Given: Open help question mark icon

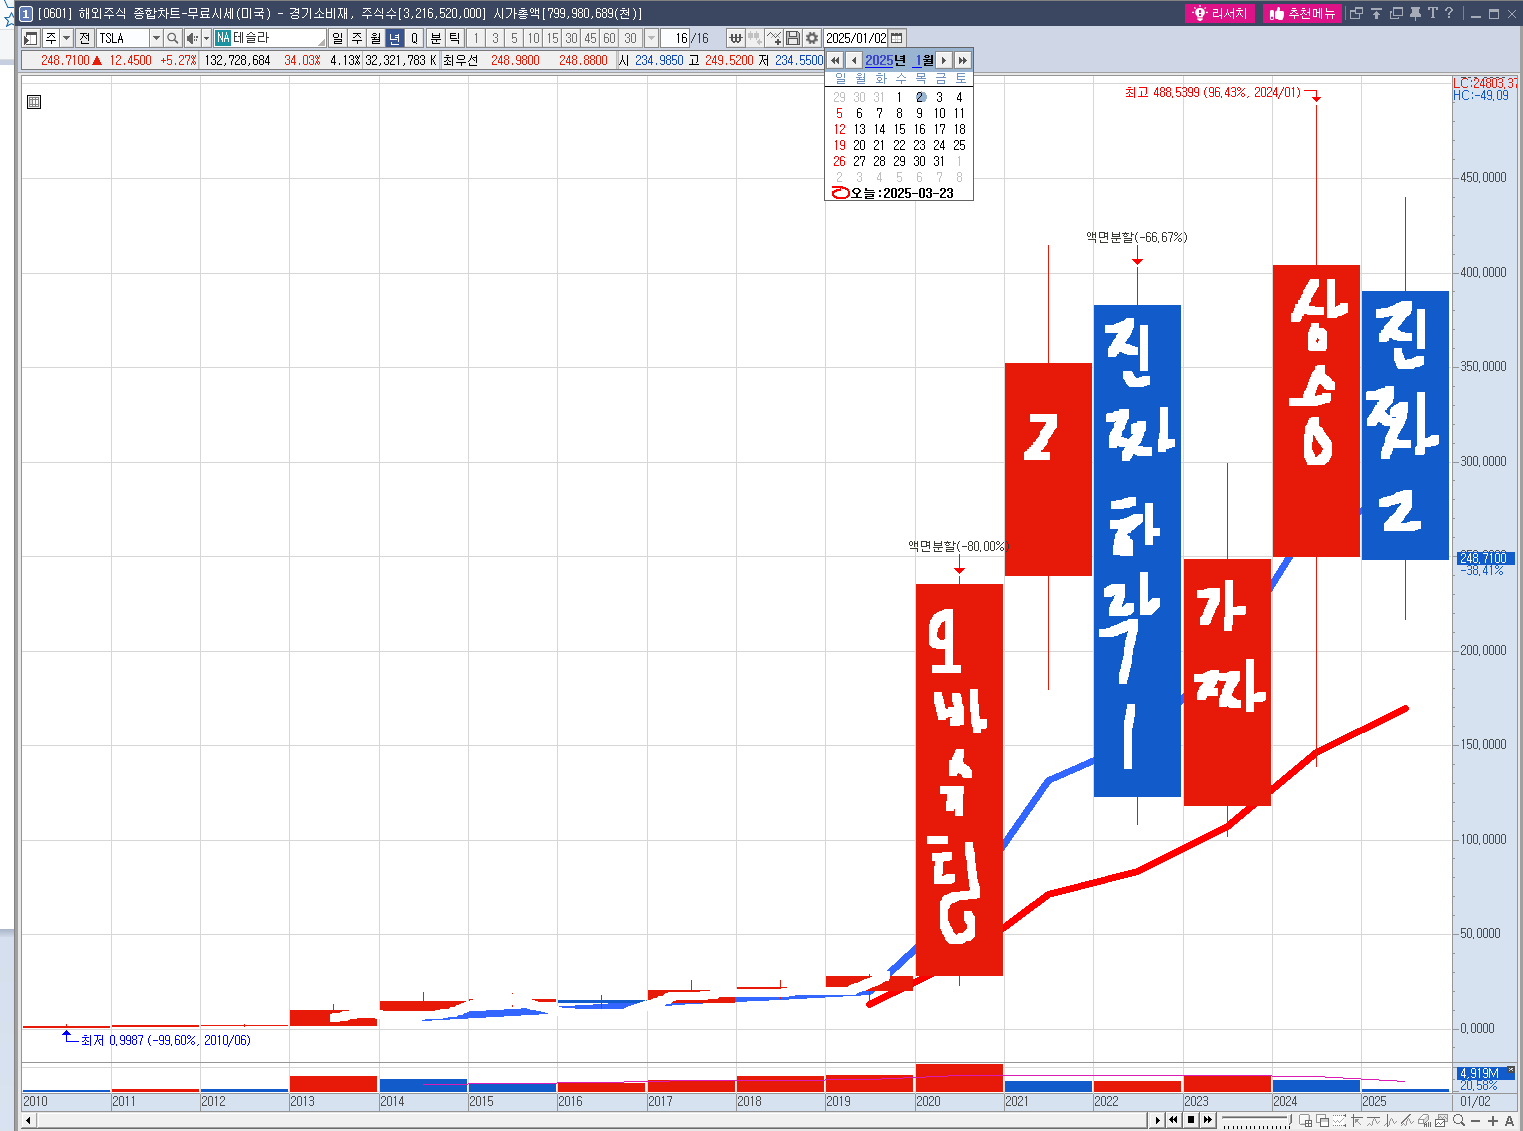Looking at the screenshot, I should click(1449, 13).
